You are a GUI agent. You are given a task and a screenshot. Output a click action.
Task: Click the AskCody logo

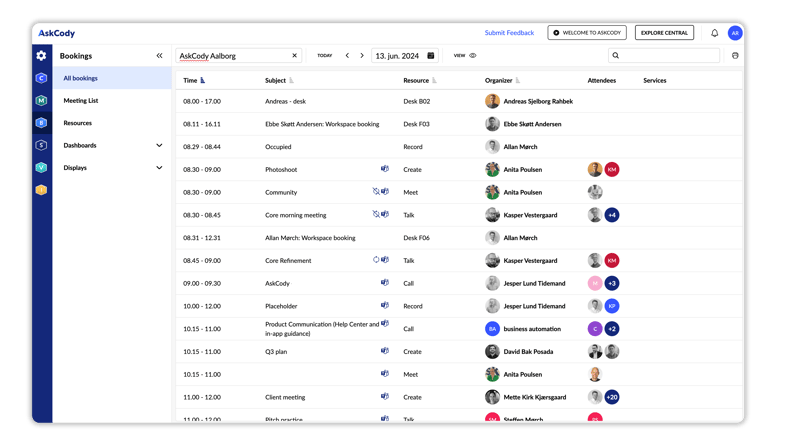pos(57,33)
